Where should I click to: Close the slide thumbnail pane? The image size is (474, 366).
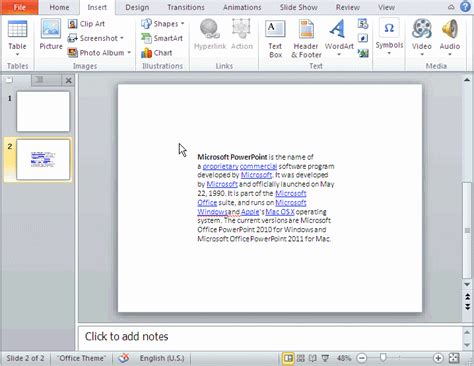68,80
